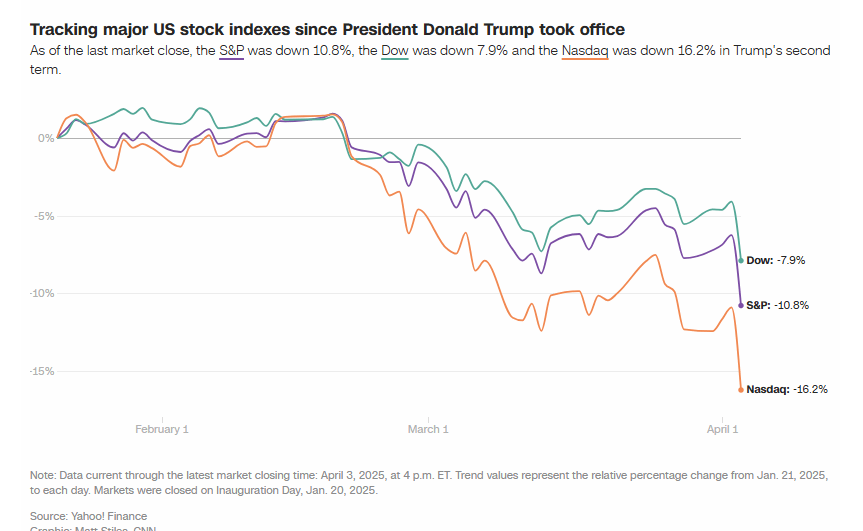Click the Dow: -7.9% end label
Image resolution: width=863 pixels, height=531 pixels.
(776, 260)
